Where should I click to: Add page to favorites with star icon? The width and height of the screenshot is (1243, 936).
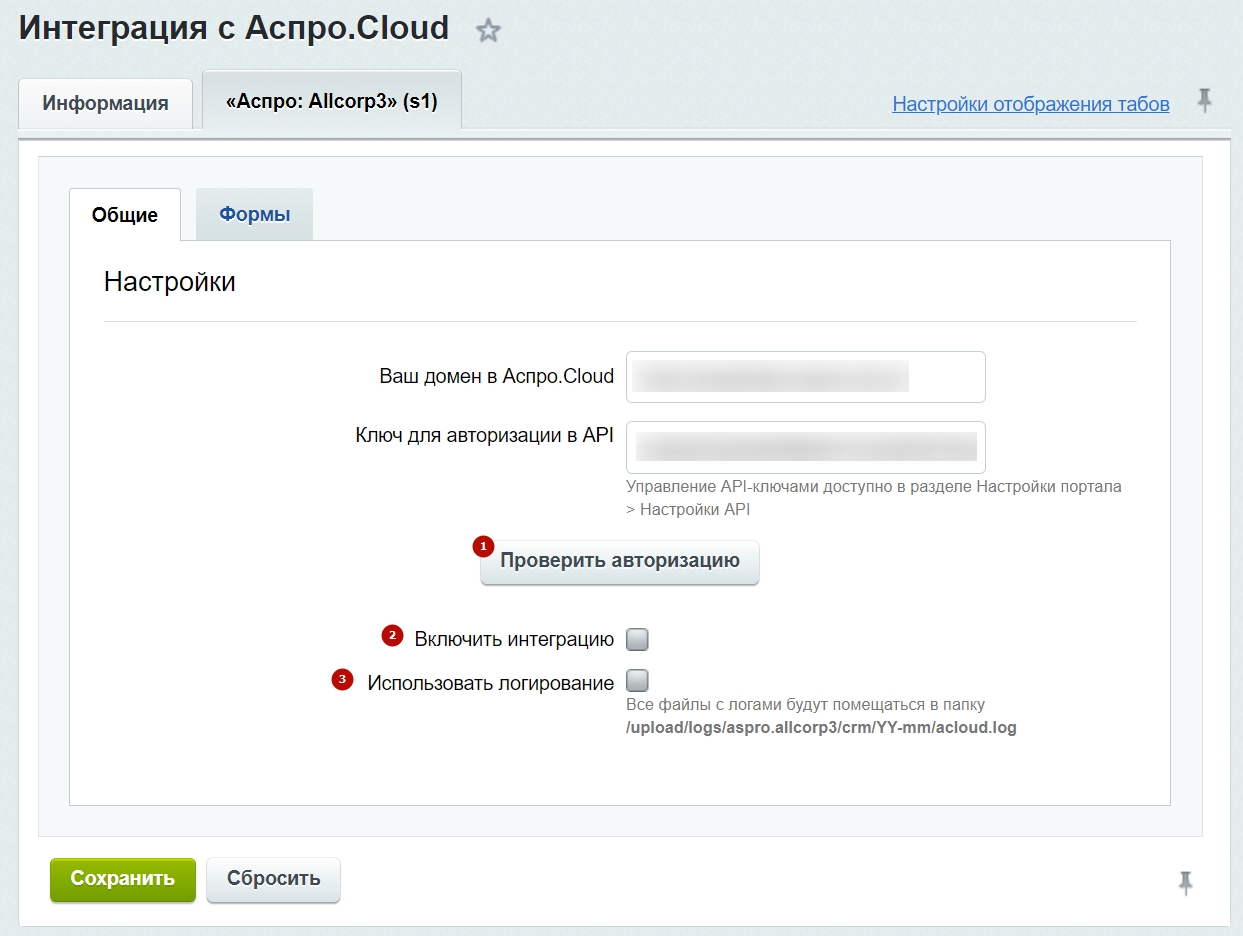click(x=488, y=31)
